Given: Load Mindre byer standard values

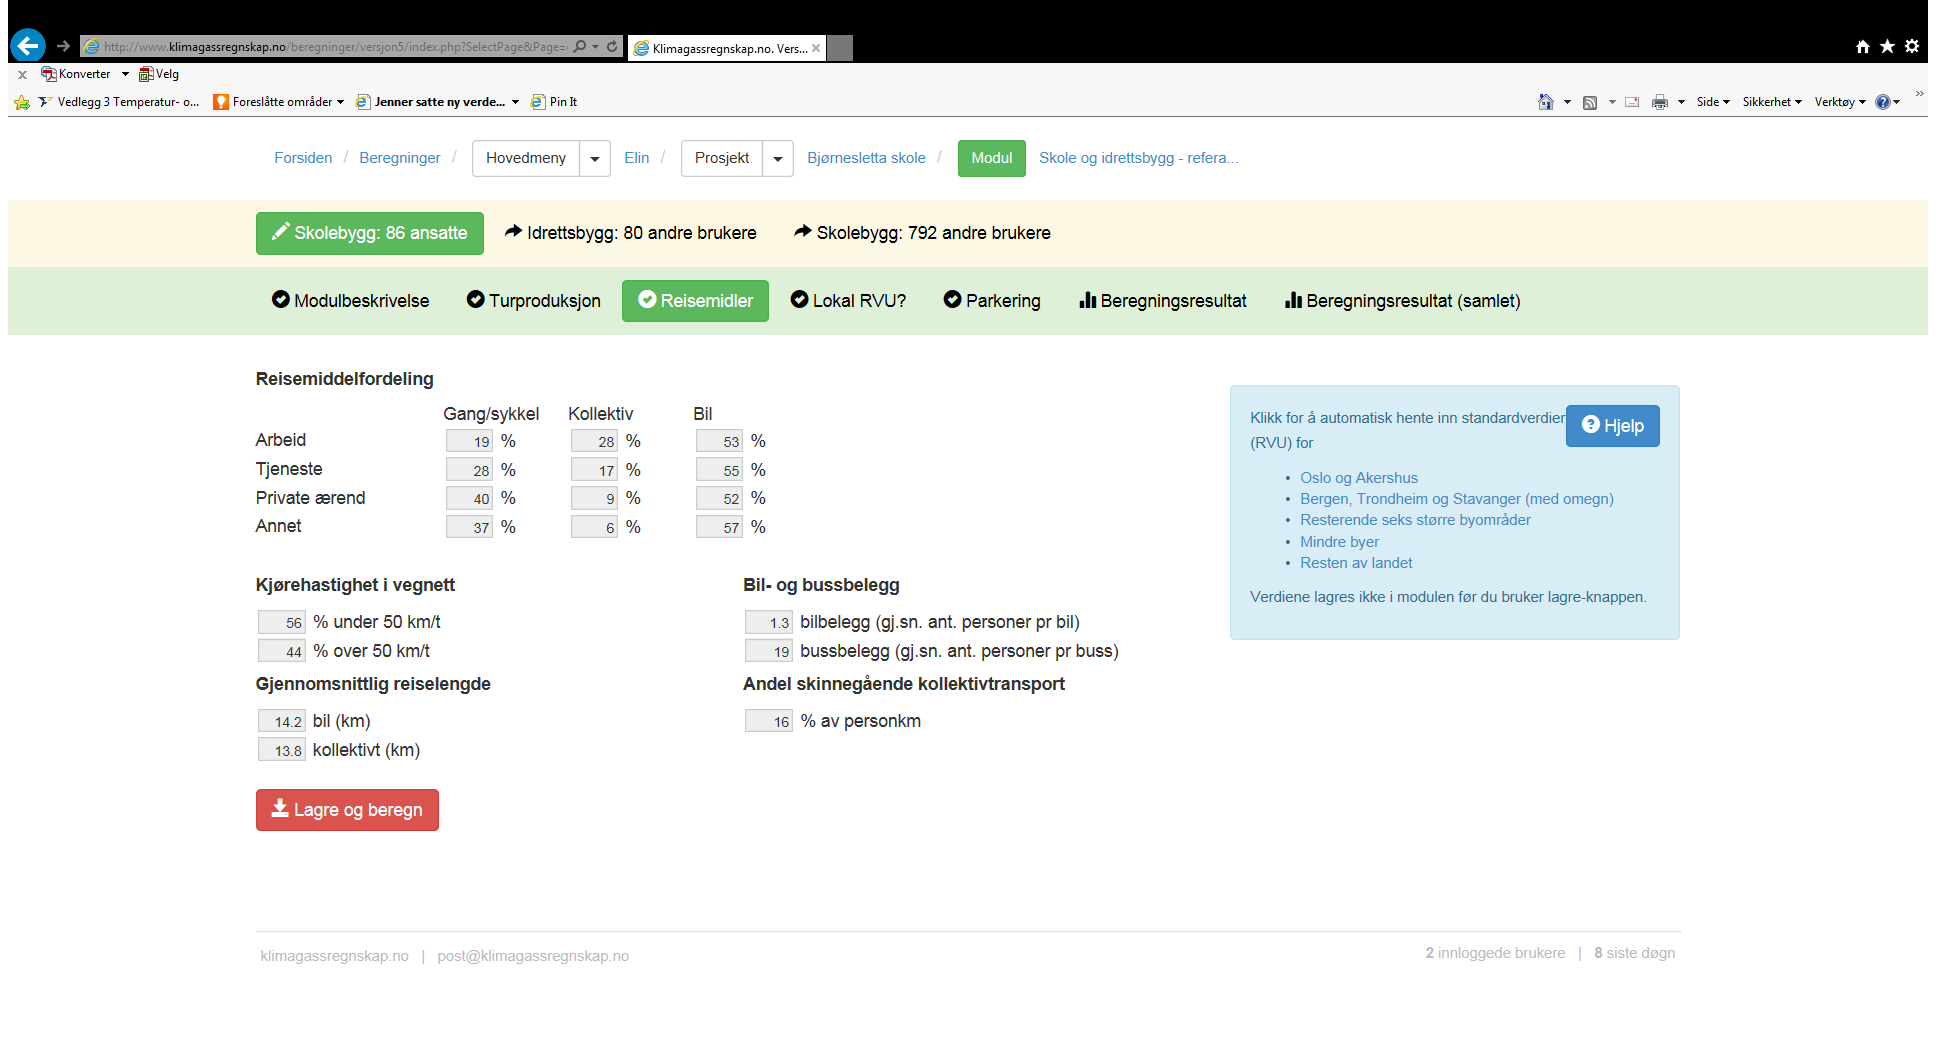Looking at the screenshot, I should [x=1339, y=542].
